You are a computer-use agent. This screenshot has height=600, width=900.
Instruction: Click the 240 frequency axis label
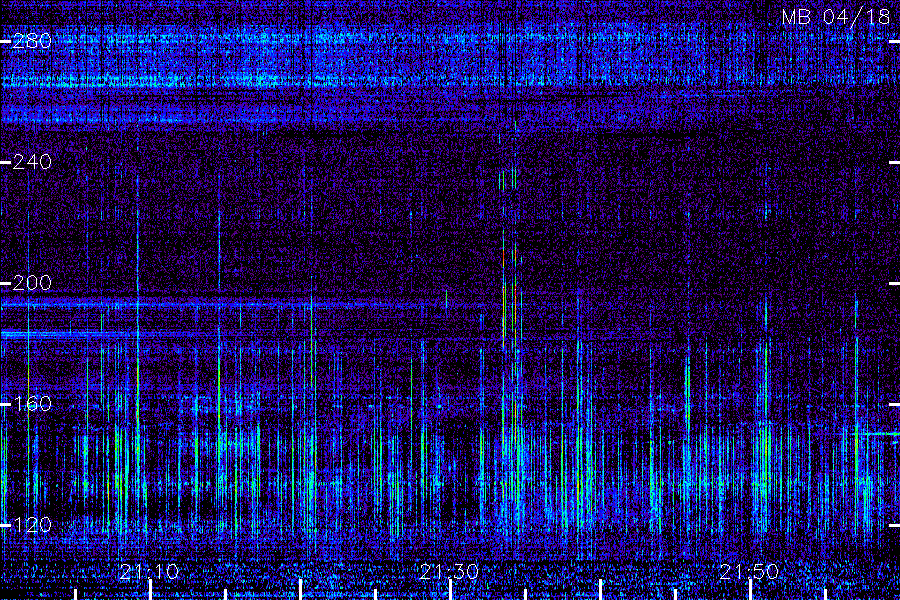(32, 162)
